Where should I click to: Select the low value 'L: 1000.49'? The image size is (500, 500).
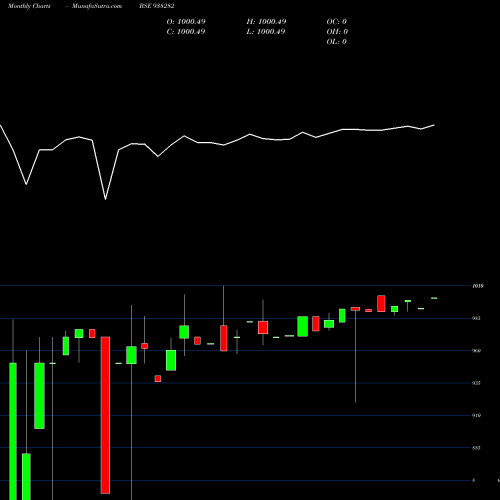[x=266, y=32]
